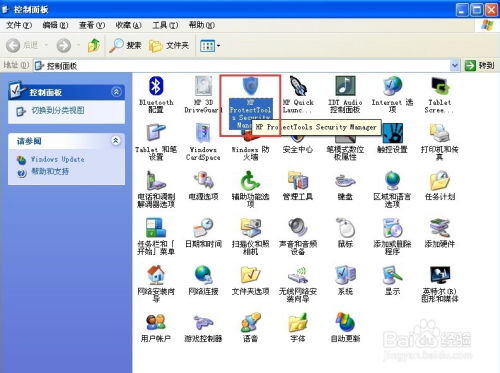The image size is (500, 373).
Task: Open Internet 选项 icon
Action: 392,86
